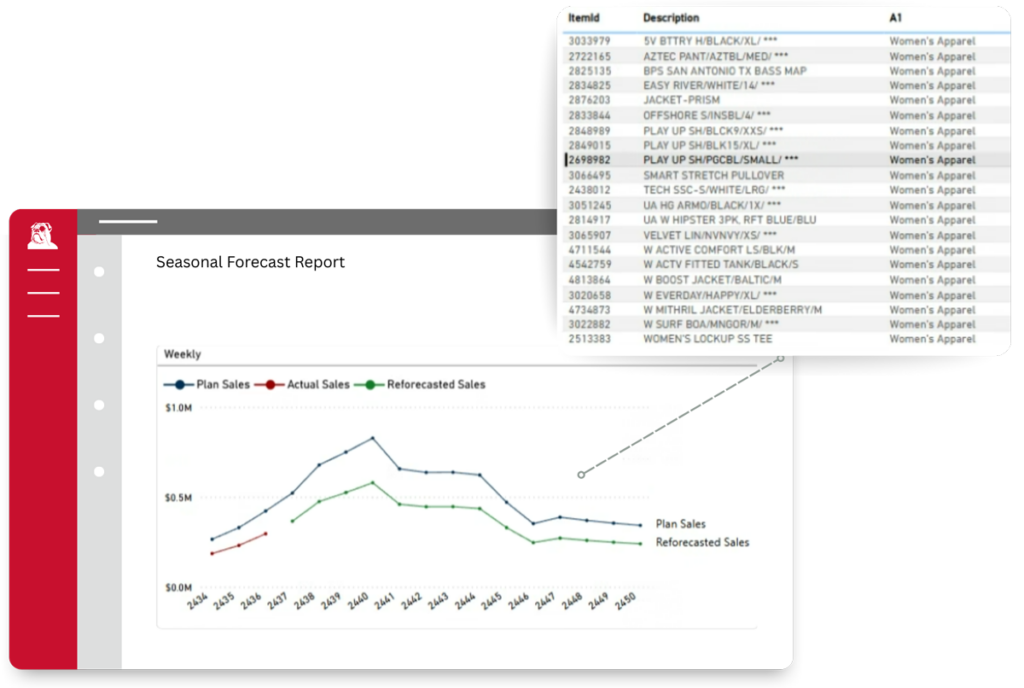Viewport: 1024px width, 688px height.
Task: Select the Actual Sales legend marker
Action: pos(270,384)
